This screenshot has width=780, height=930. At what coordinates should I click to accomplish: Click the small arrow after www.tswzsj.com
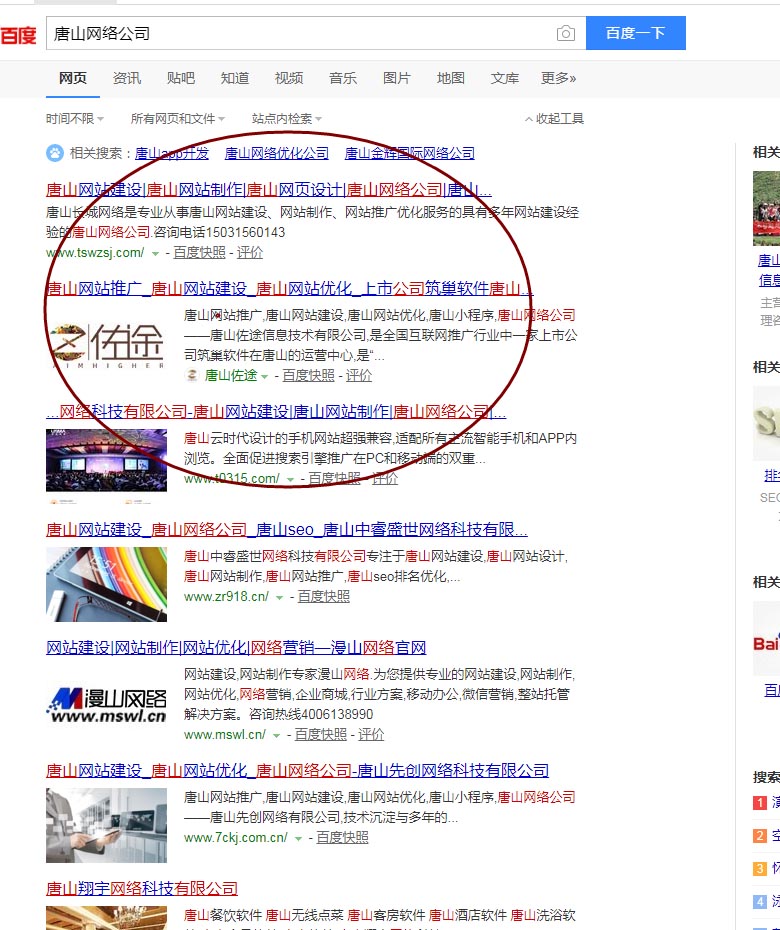[x=155, y=253]
